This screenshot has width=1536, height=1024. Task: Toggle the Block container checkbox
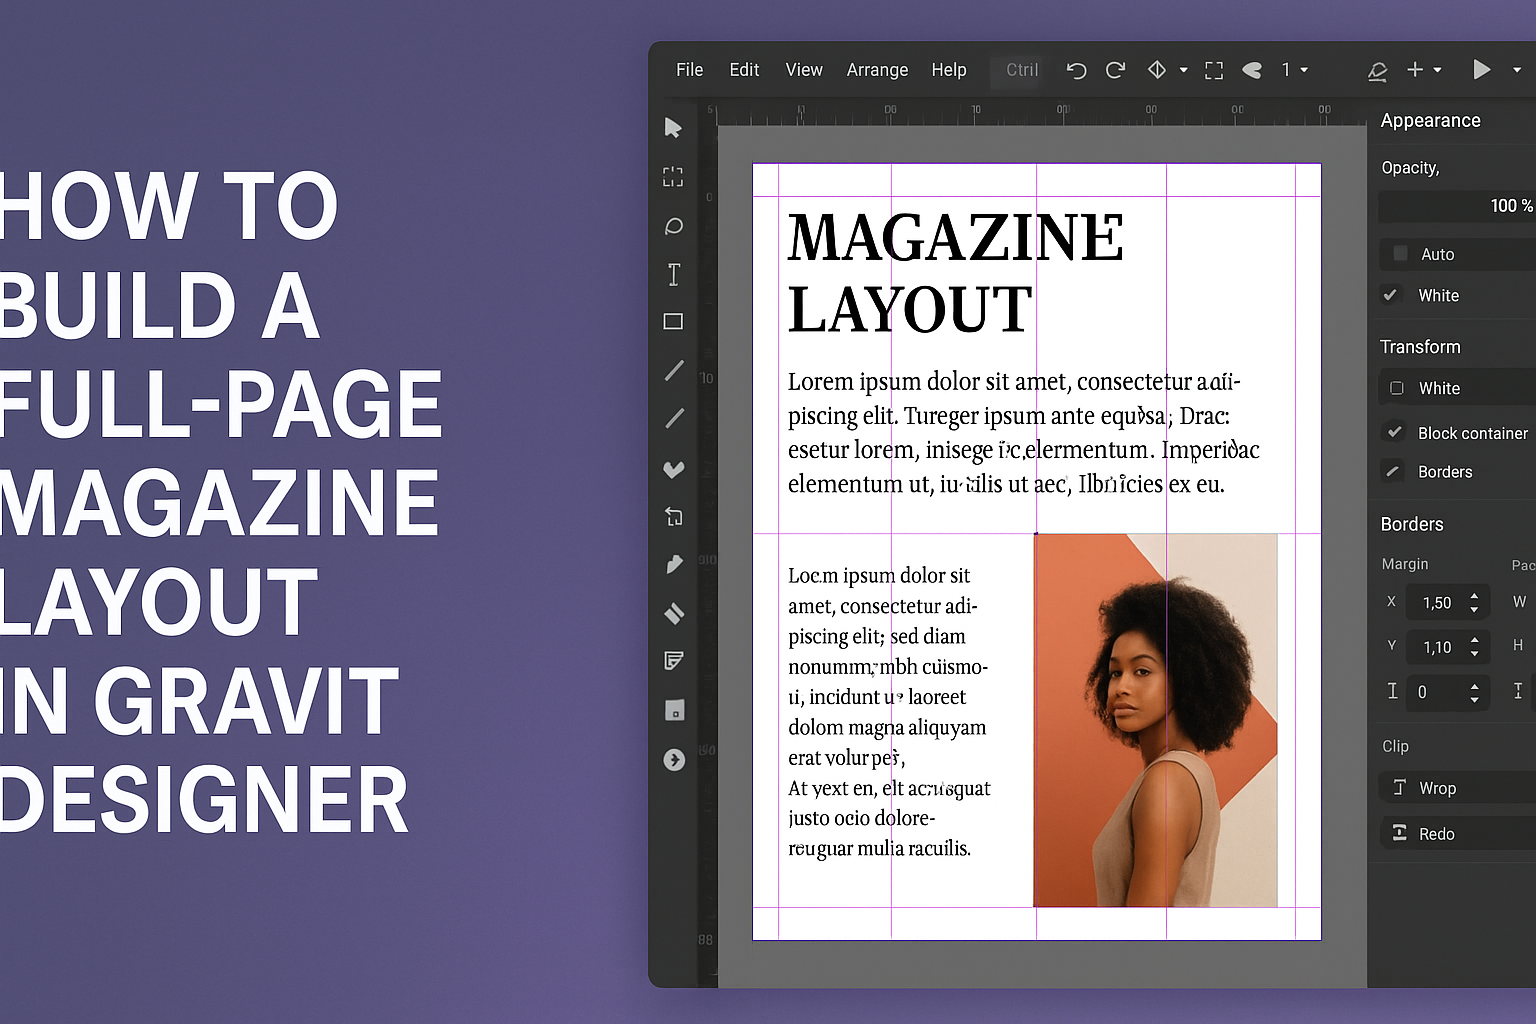tap(1394, 432)
